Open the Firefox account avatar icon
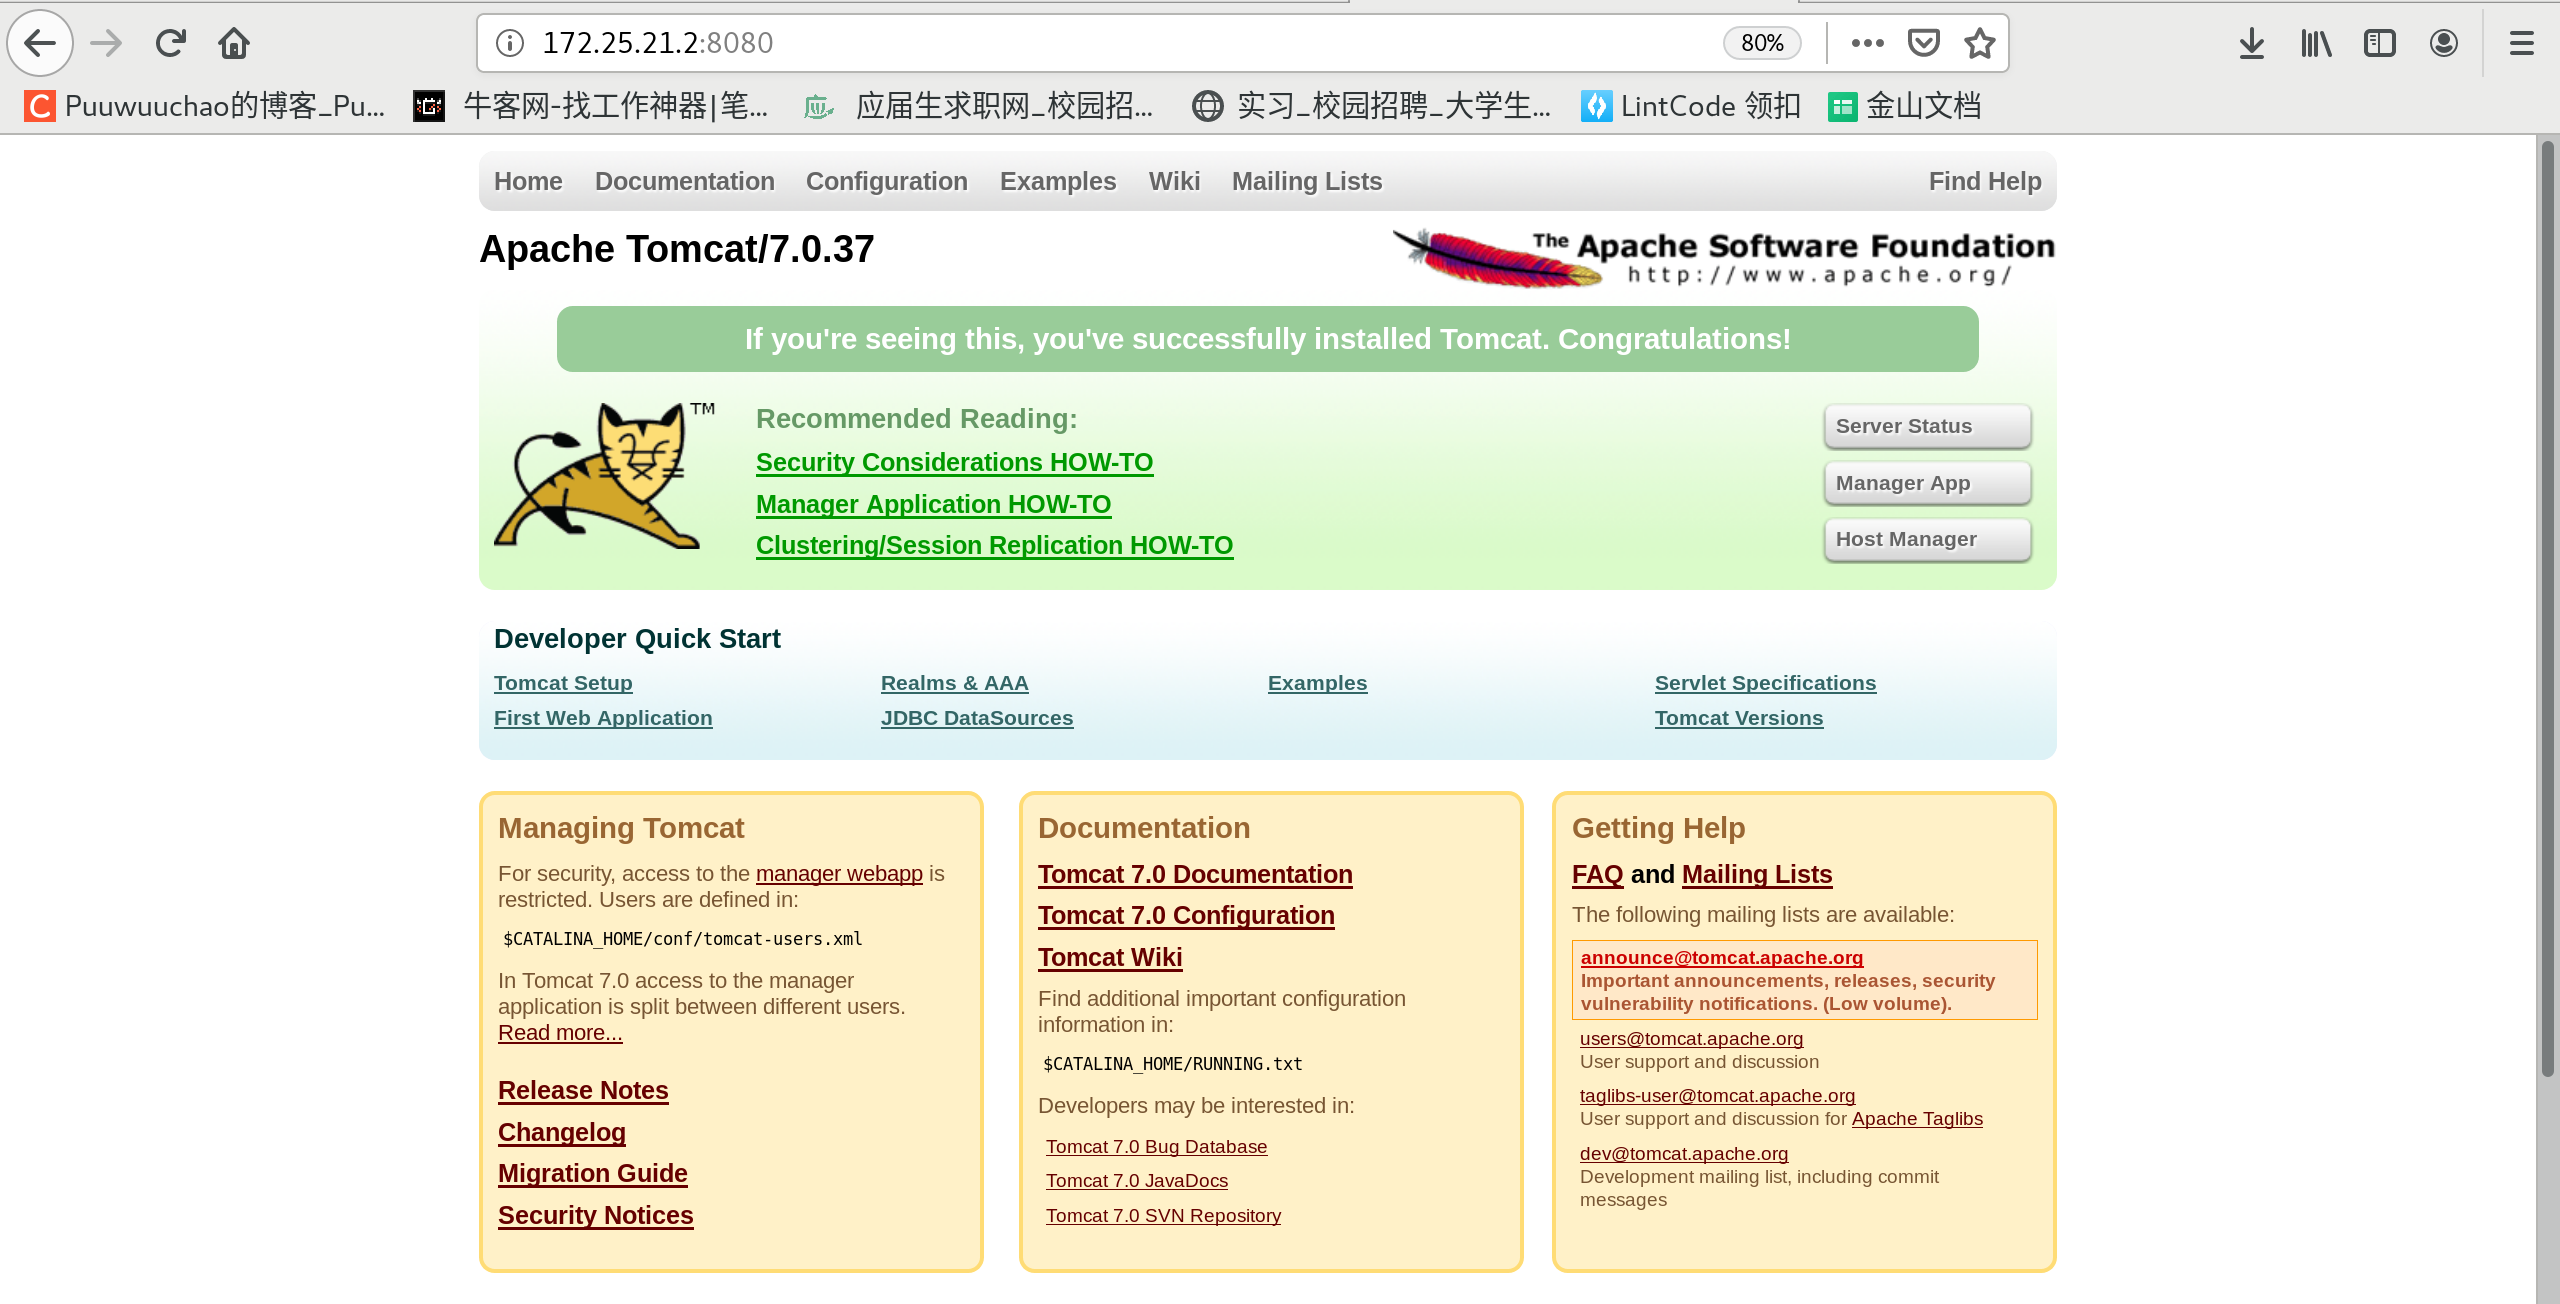This screenshot has height=1304, width=2560. point(2444,43)
